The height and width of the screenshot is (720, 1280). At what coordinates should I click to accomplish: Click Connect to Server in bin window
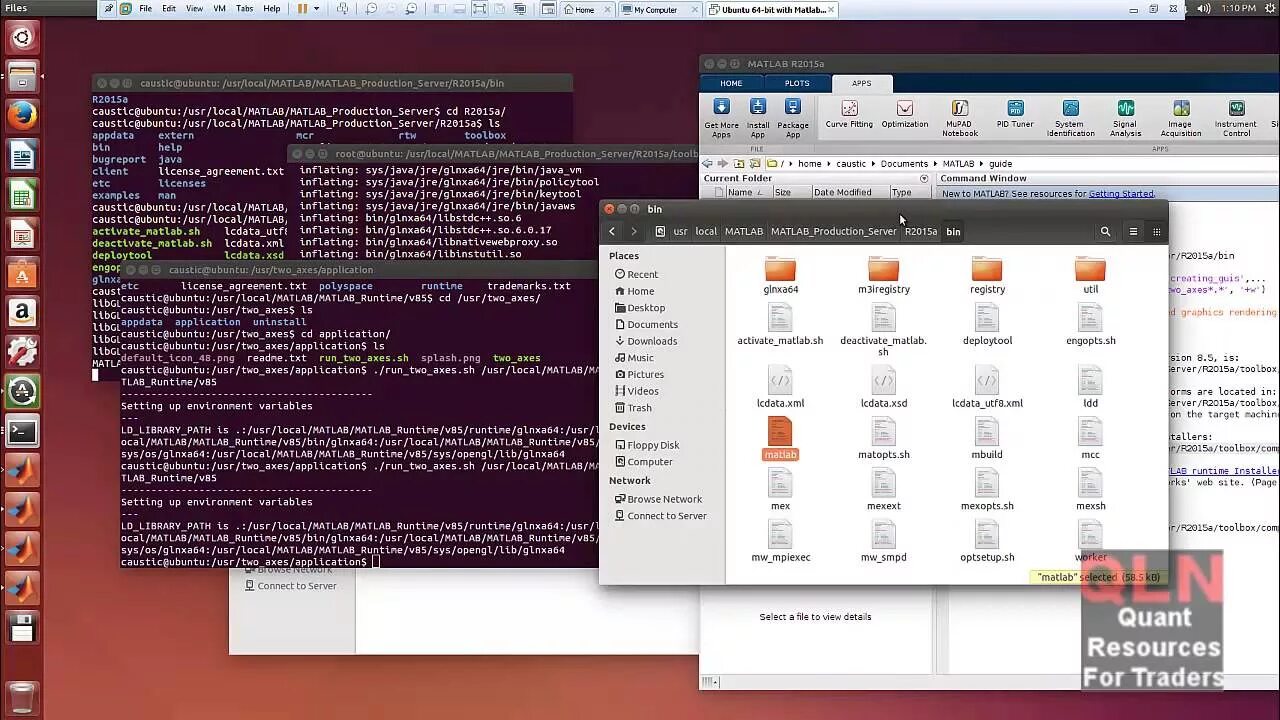point(661,516)
